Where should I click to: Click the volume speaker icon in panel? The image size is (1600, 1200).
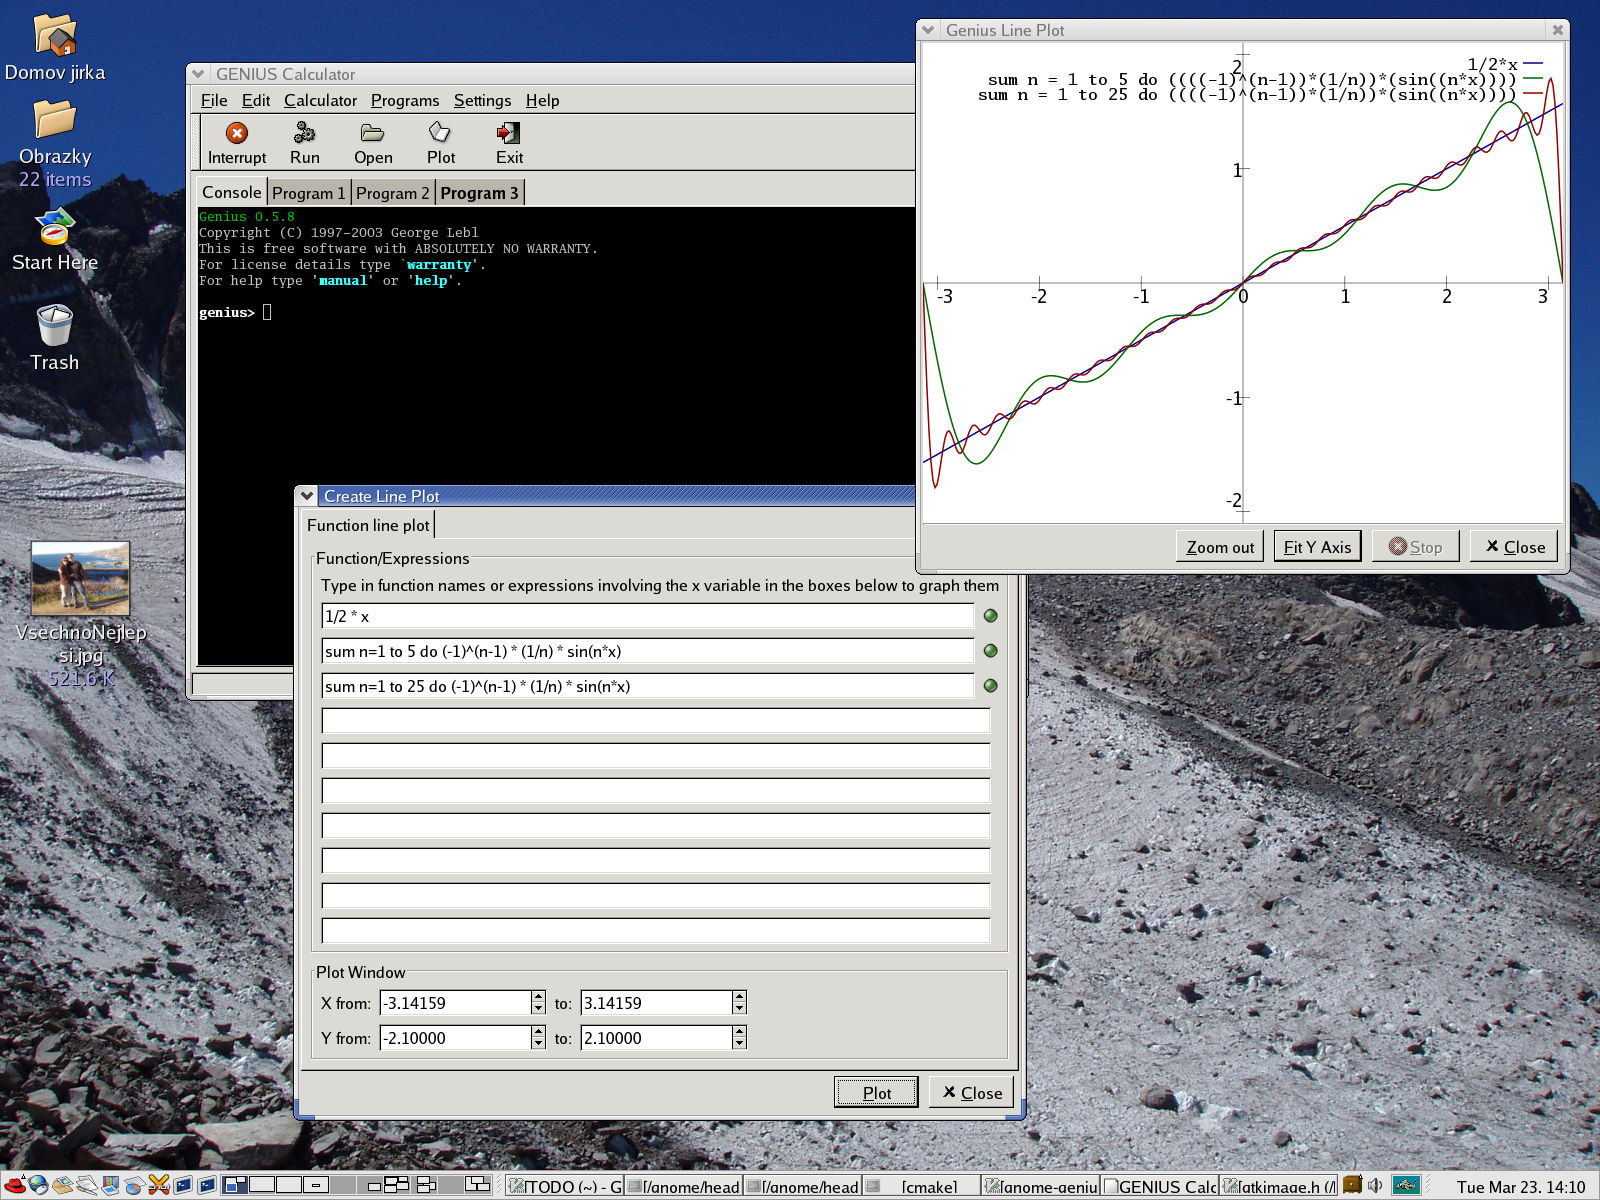coord(1376,1186)
